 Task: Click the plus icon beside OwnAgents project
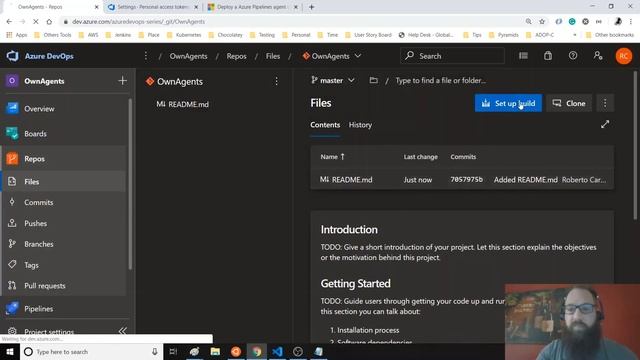pyautogui.click(x=122, y=81)
